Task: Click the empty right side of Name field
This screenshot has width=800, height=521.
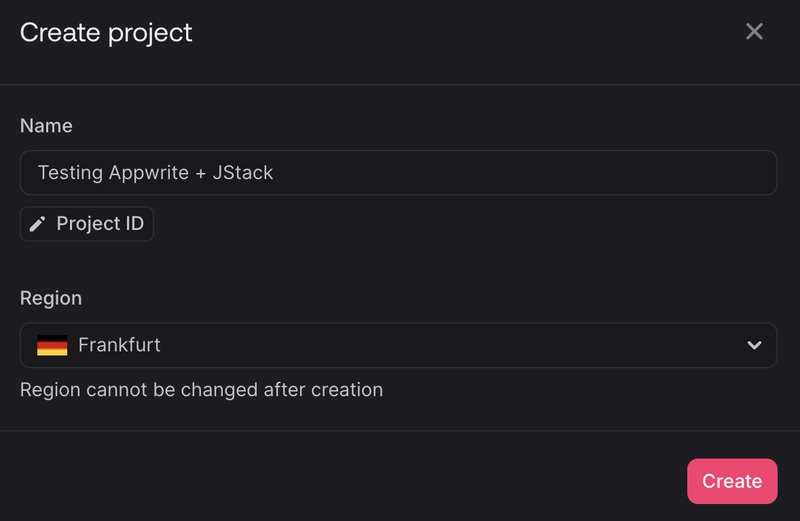Action: (x=600, y=172)
